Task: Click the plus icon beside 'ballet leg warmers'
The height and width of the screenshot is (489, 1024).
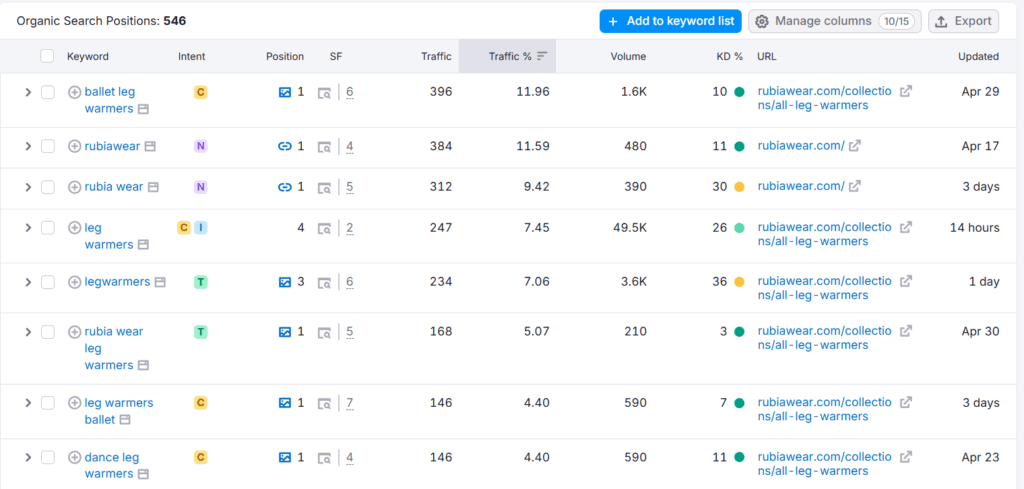Action: pos(74,92)
